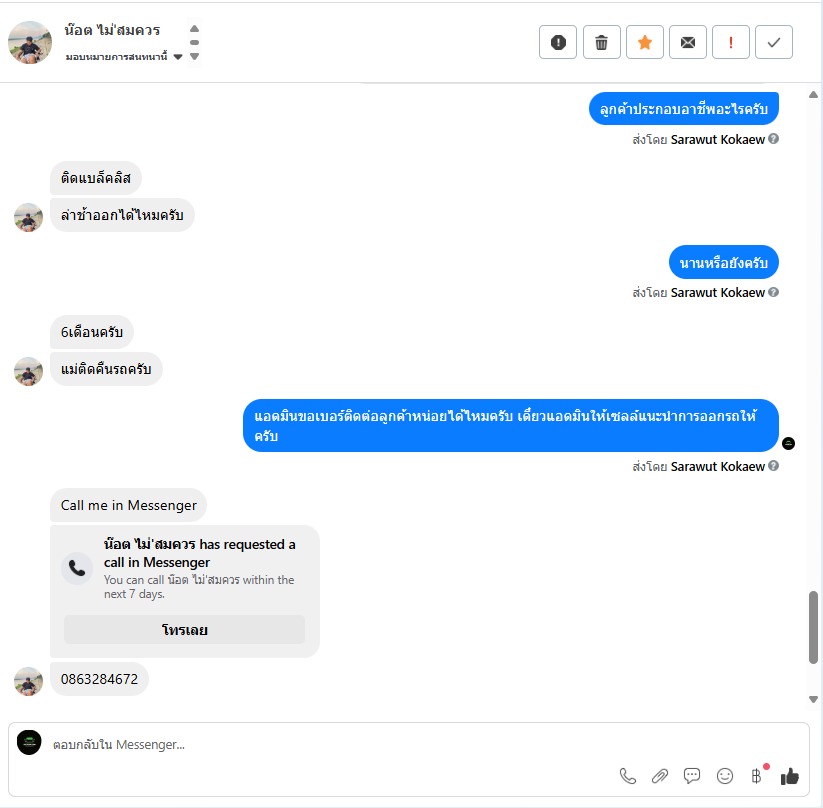This screenshot has height=808, width=823.
Task: Flag conversation as priority with the red exclamation
Action: click(731, 42)
